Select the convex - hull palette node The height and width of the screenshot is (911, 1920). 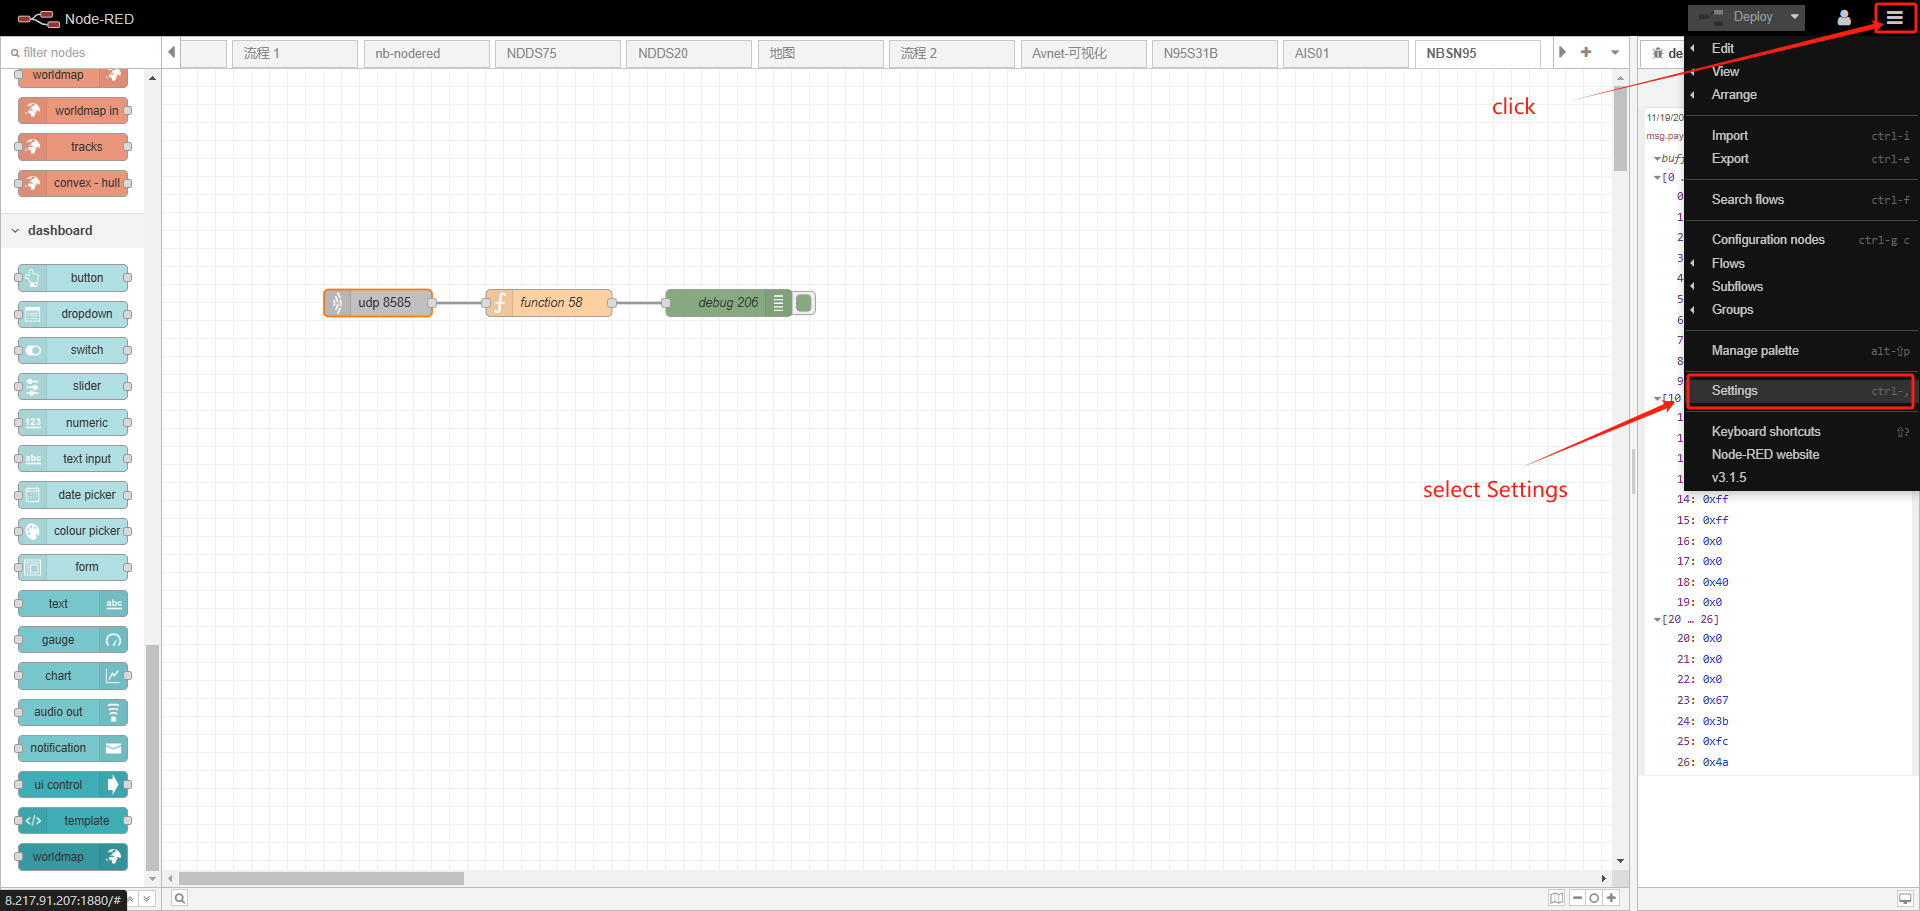click(x=73, y=183)
